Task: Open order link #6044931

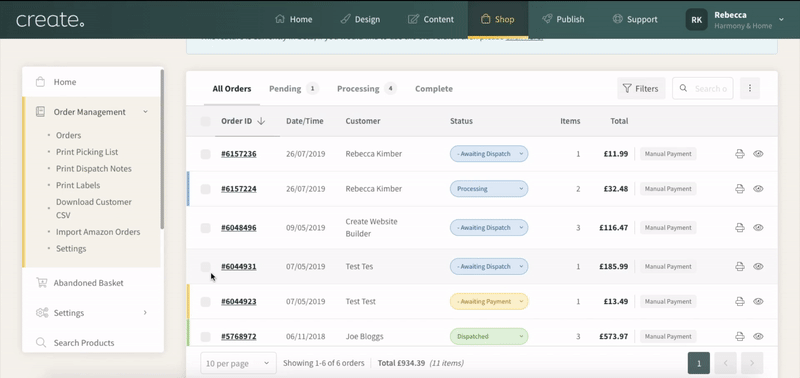Action: (x=239, y=266)
